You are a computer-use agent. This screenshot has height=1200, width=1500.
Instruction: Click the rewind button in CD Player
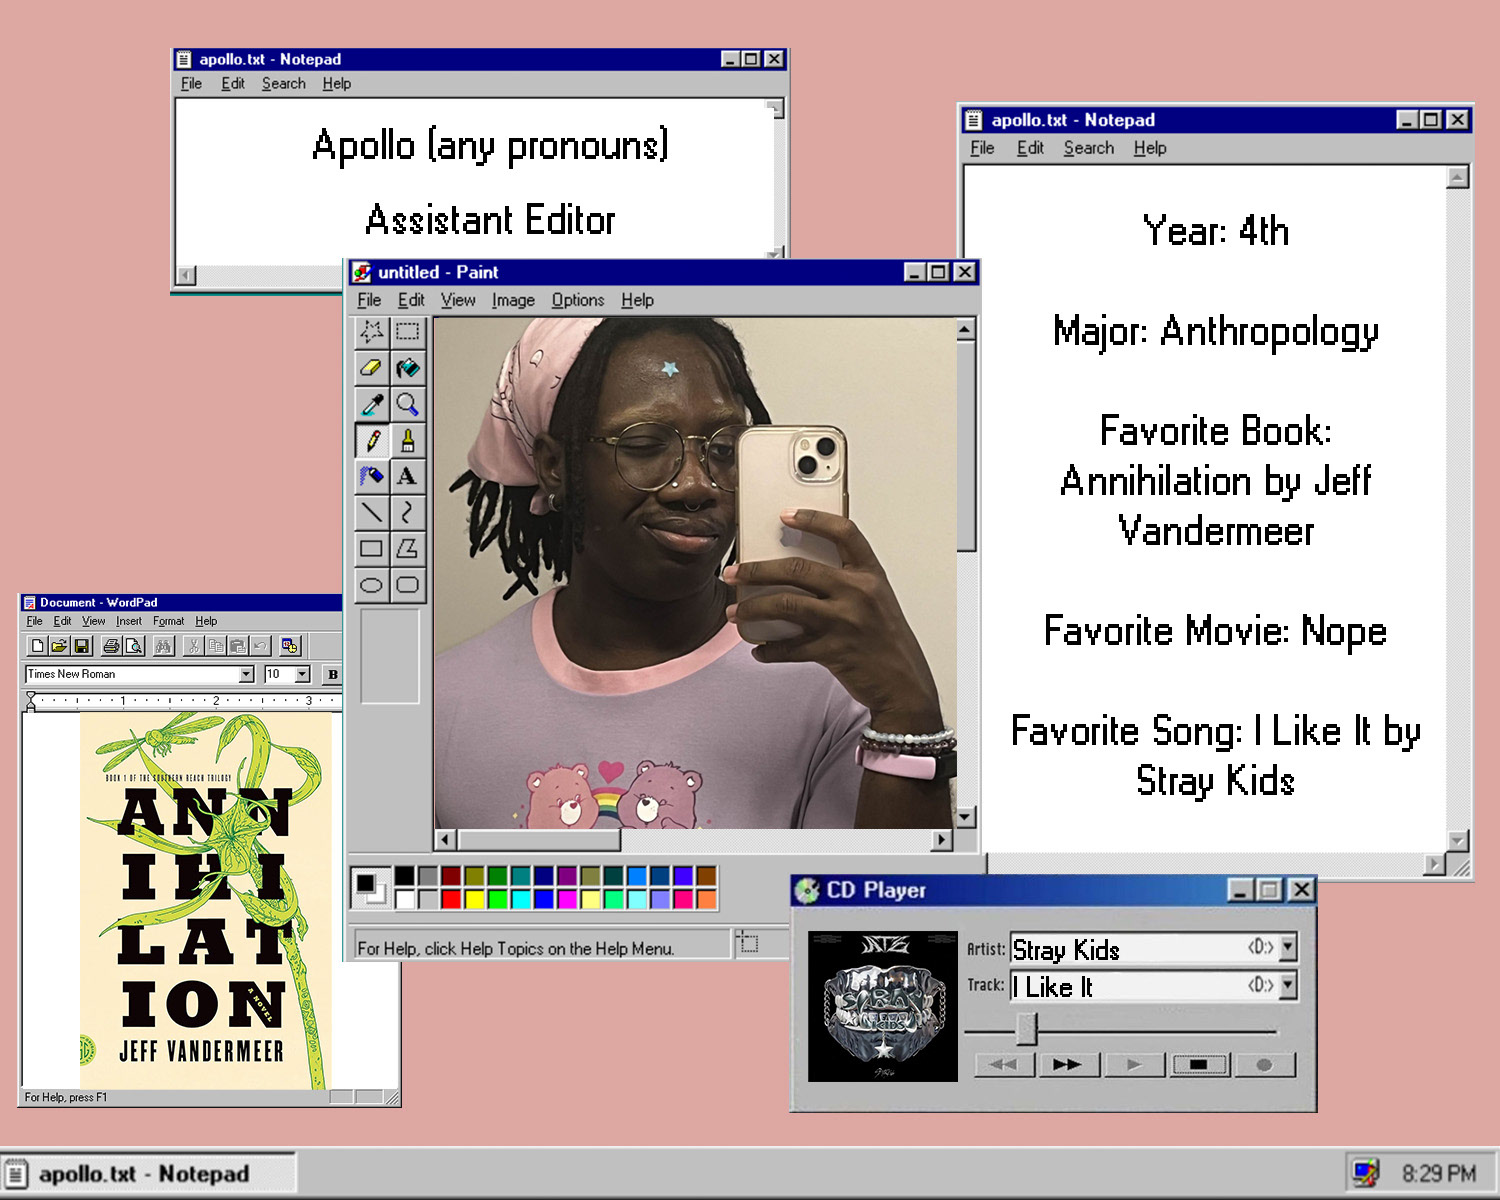click(x=1003, y=1065)
